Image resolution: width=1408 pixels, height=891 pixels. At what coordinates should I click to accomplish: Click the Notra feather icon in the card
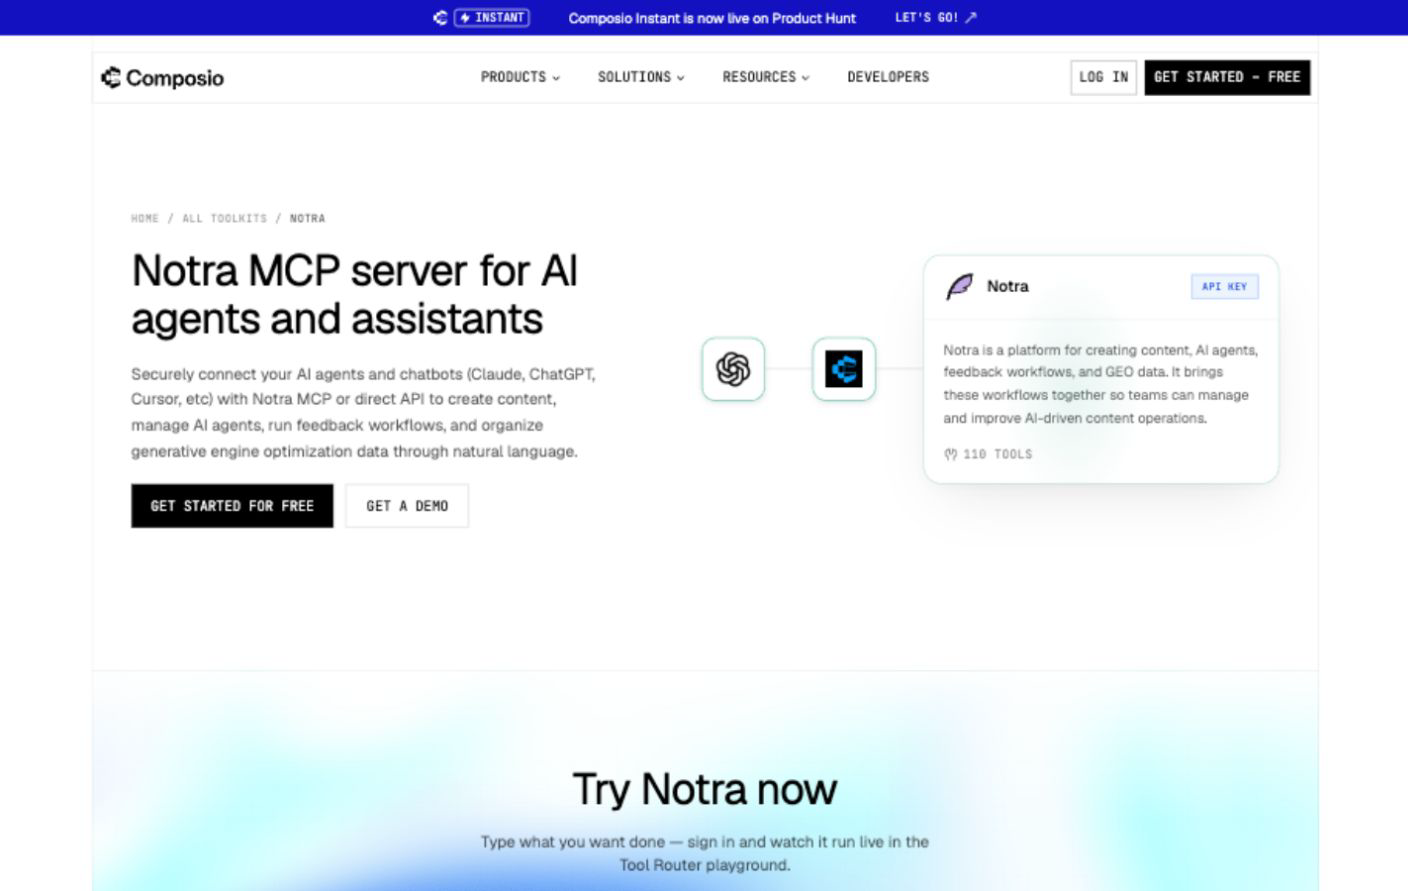pyautogui.click(x=959, y=287)
